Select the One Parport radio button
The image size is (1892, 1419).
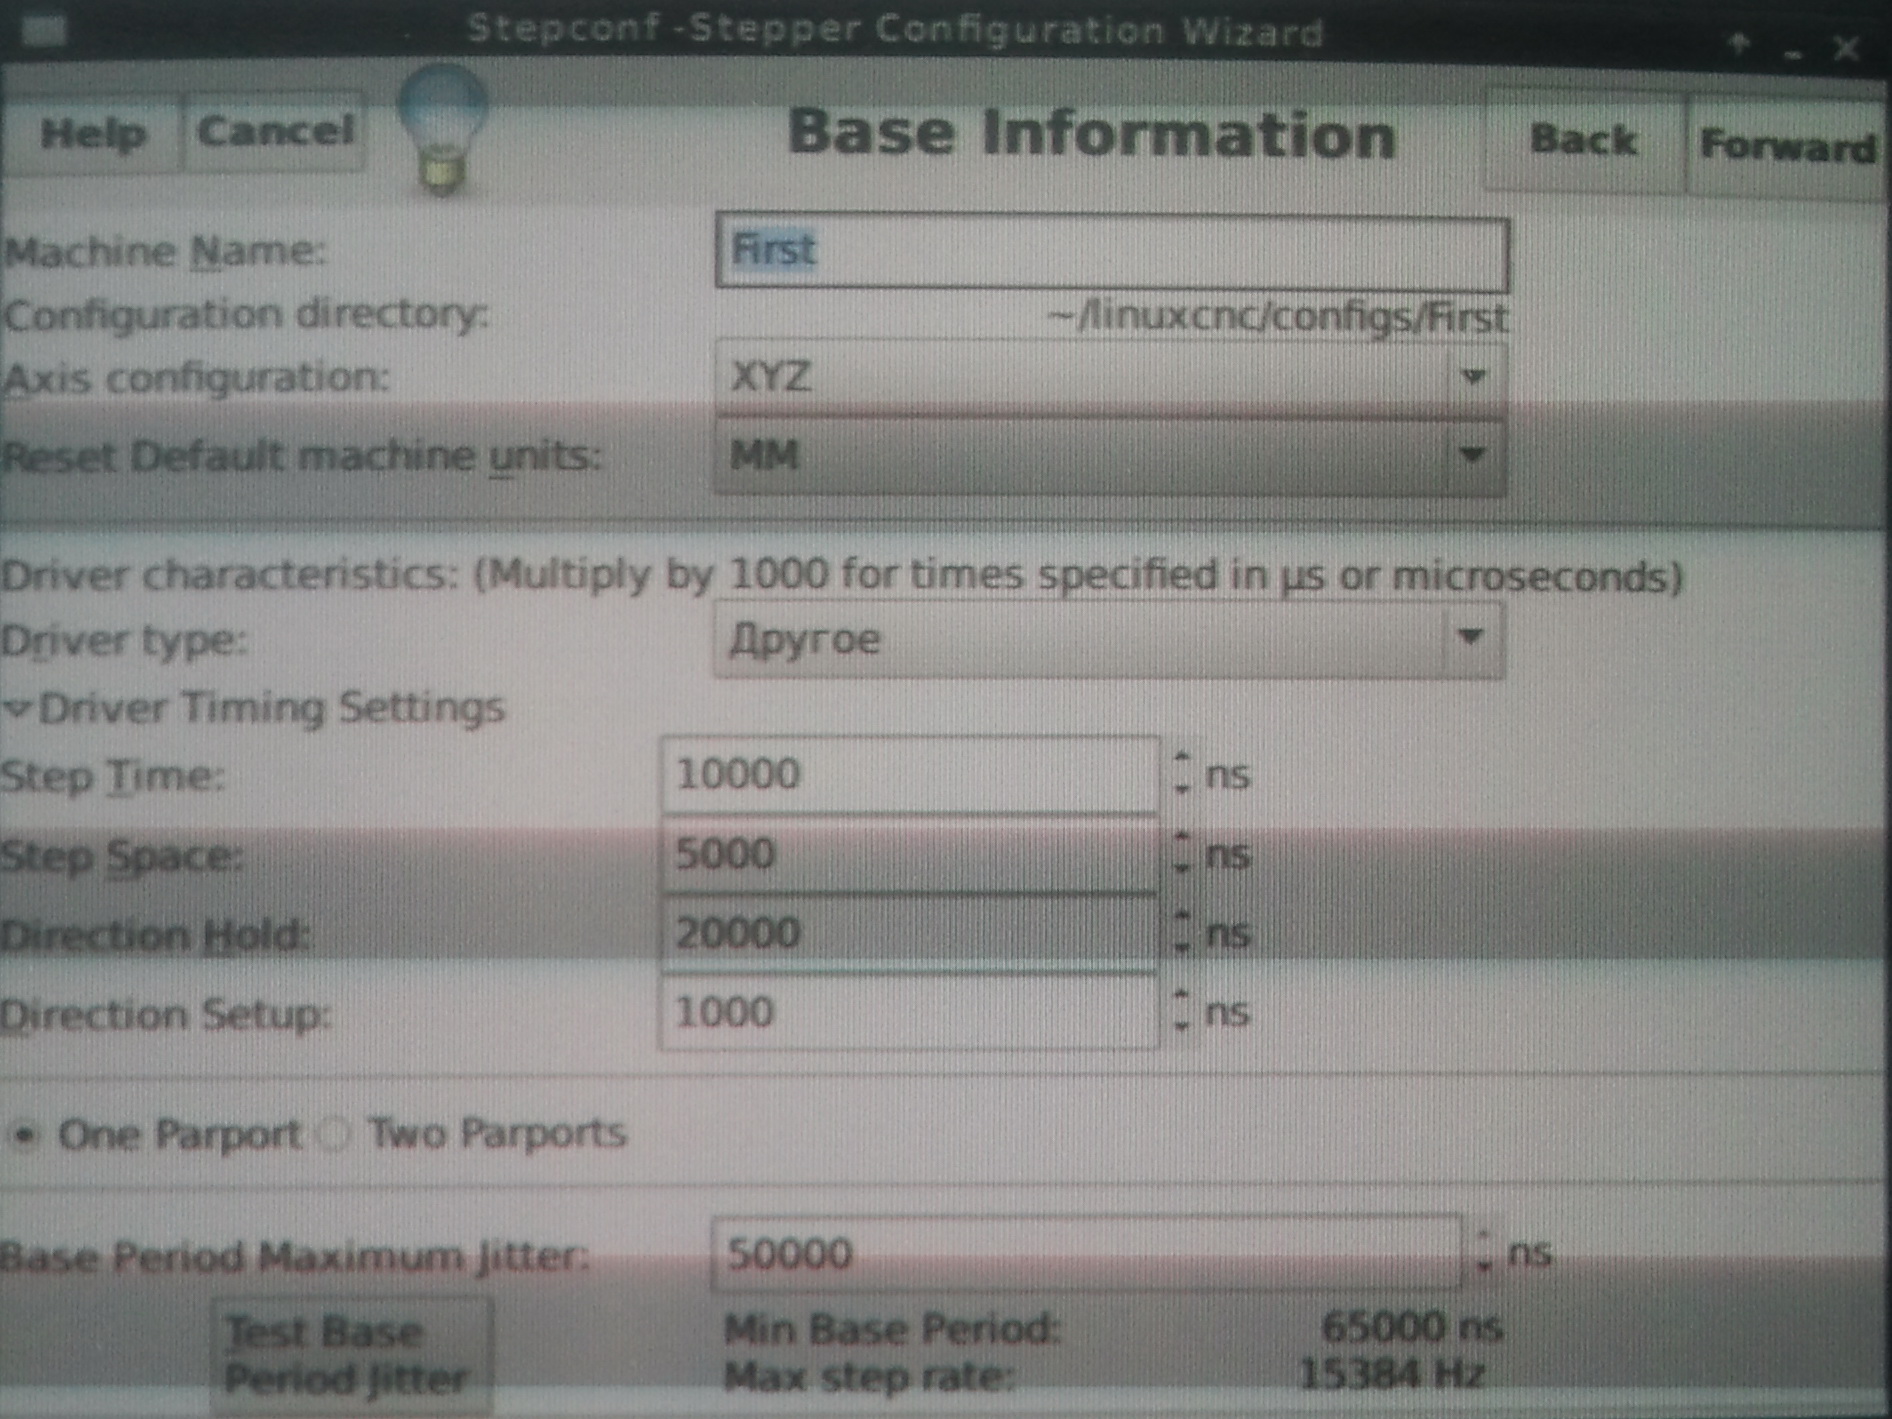tap(26, 1136)
